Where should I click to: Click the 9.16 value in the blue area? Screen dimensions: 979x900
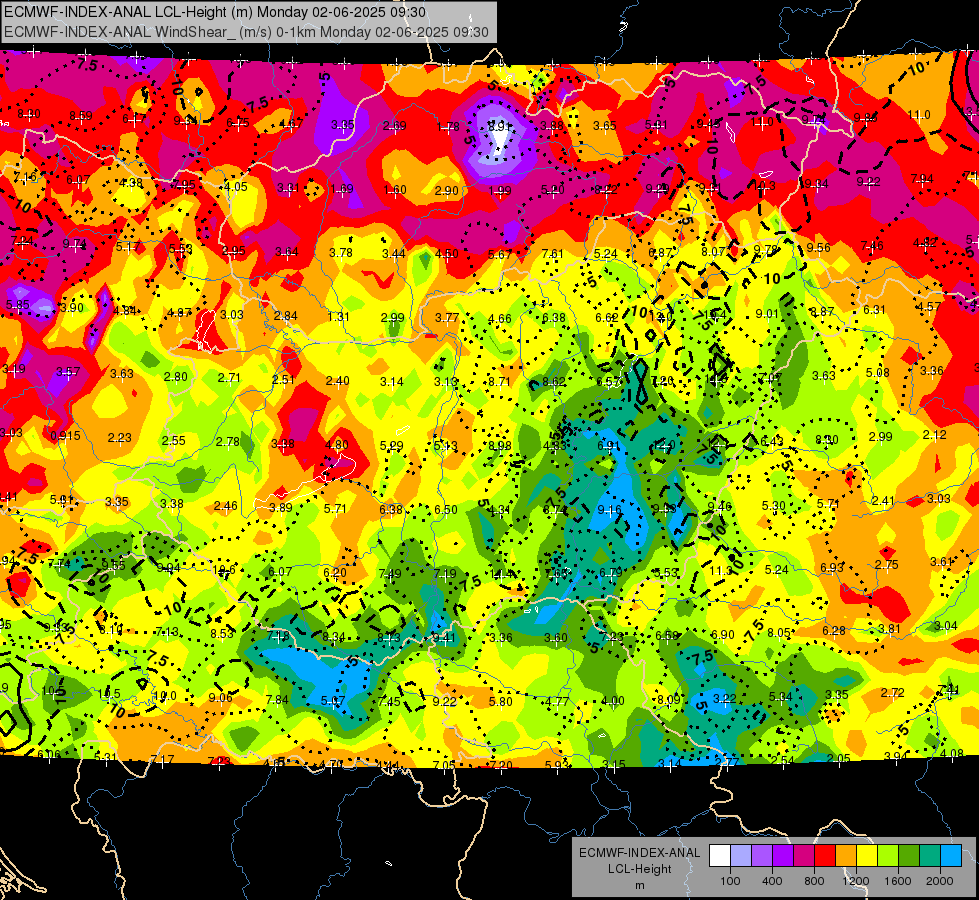[x=609, y=510]
